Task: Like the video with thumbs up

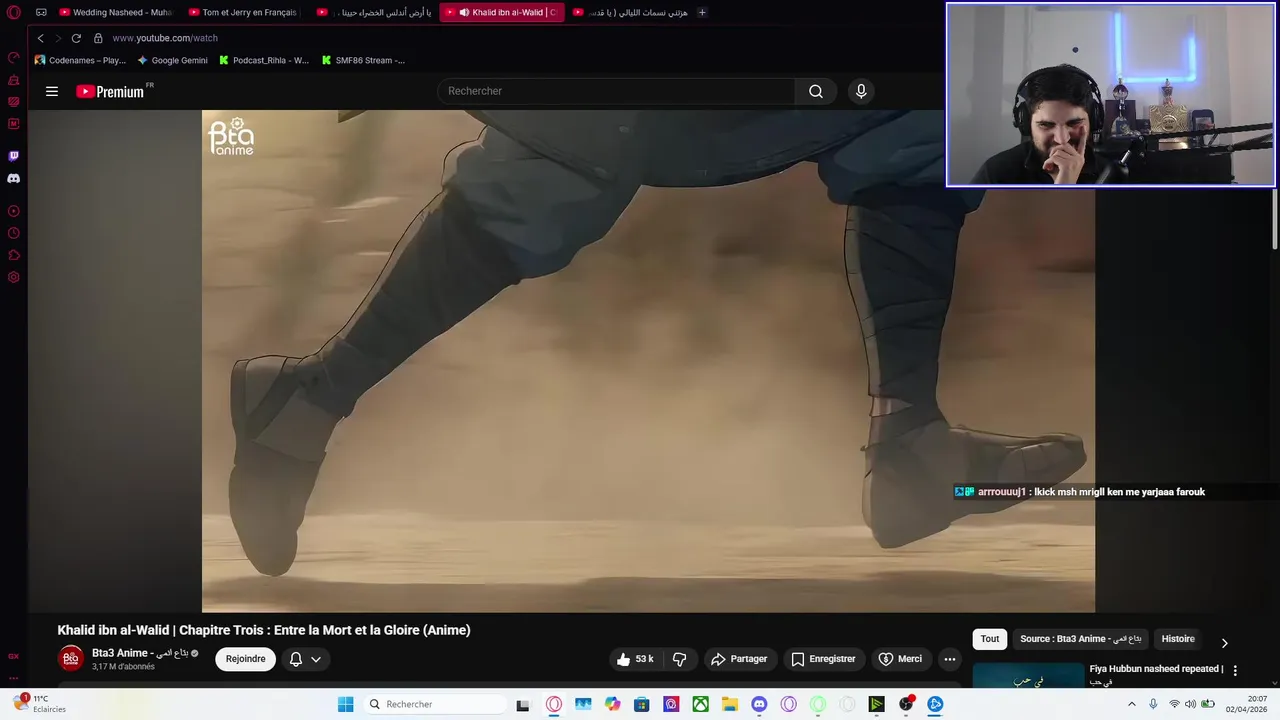Action: pos(635,659)
